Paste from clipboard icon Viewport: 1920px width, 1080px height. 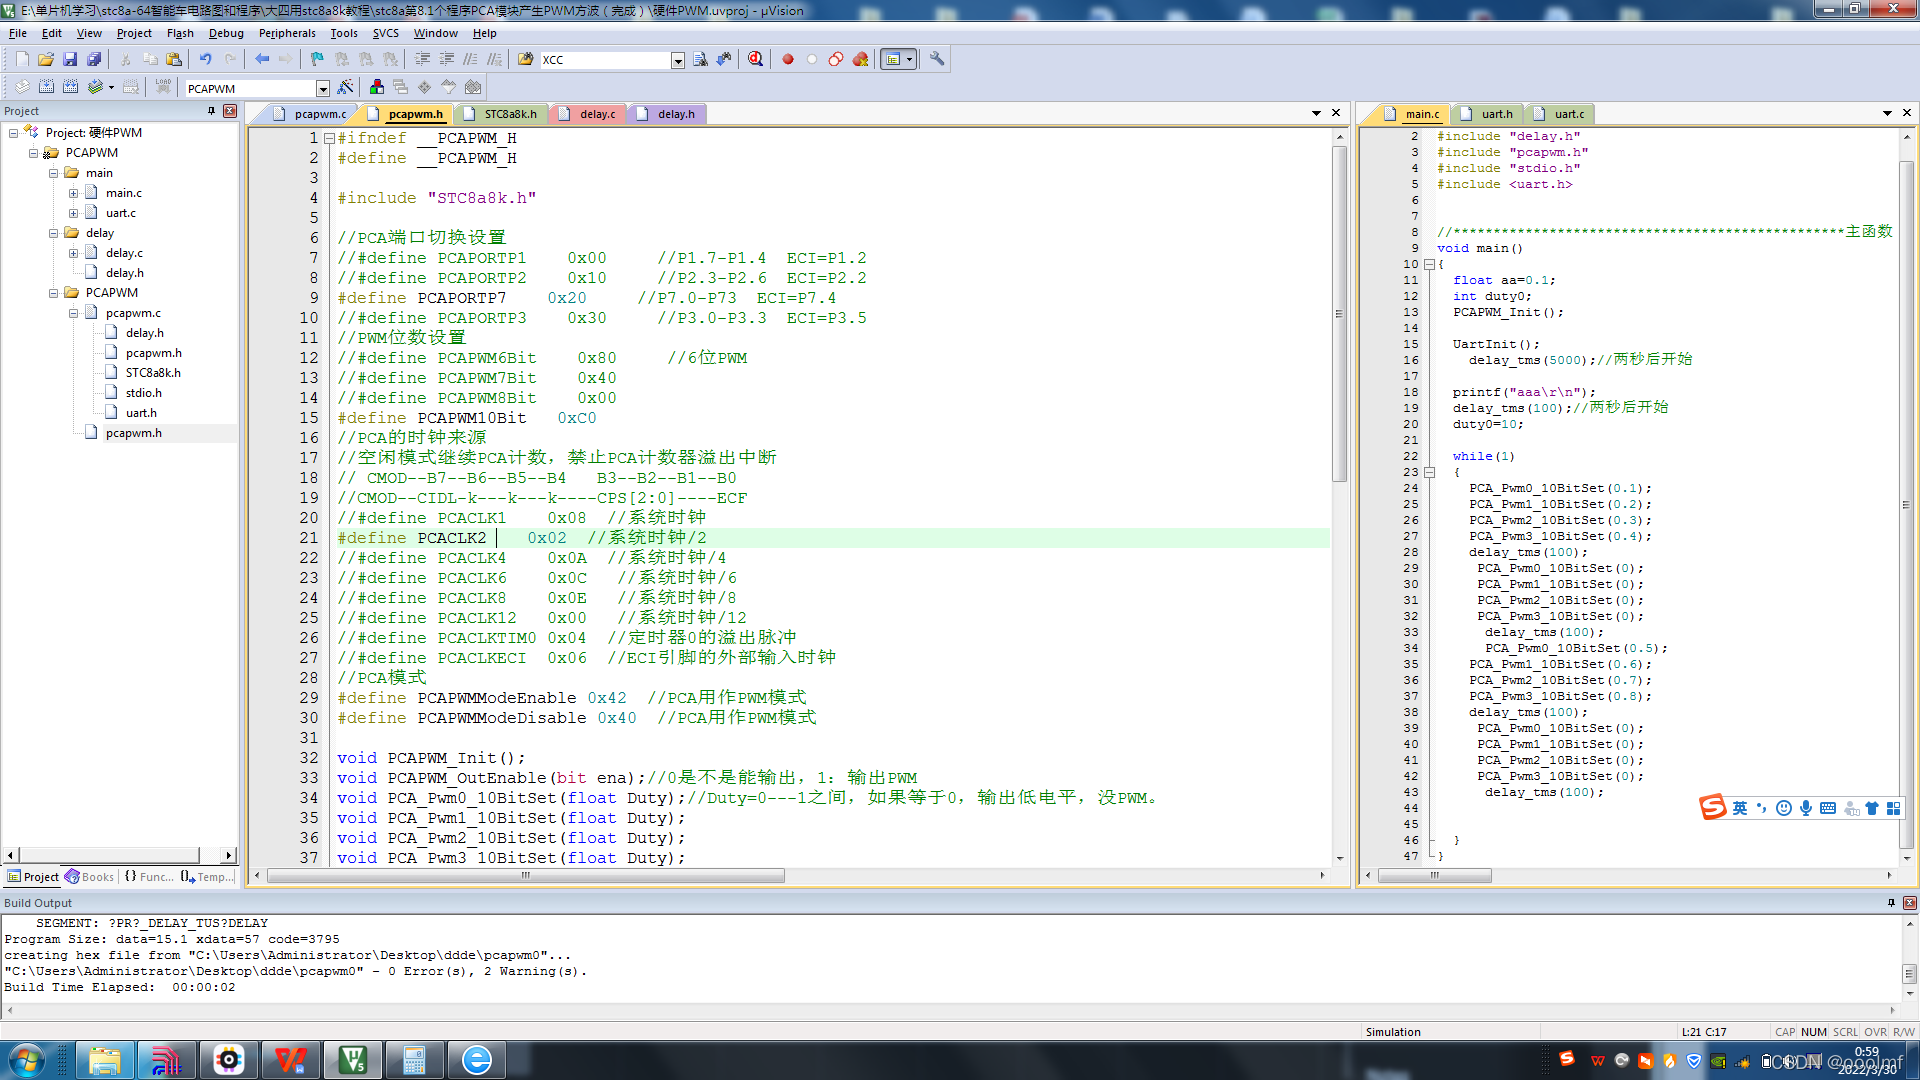174,59
